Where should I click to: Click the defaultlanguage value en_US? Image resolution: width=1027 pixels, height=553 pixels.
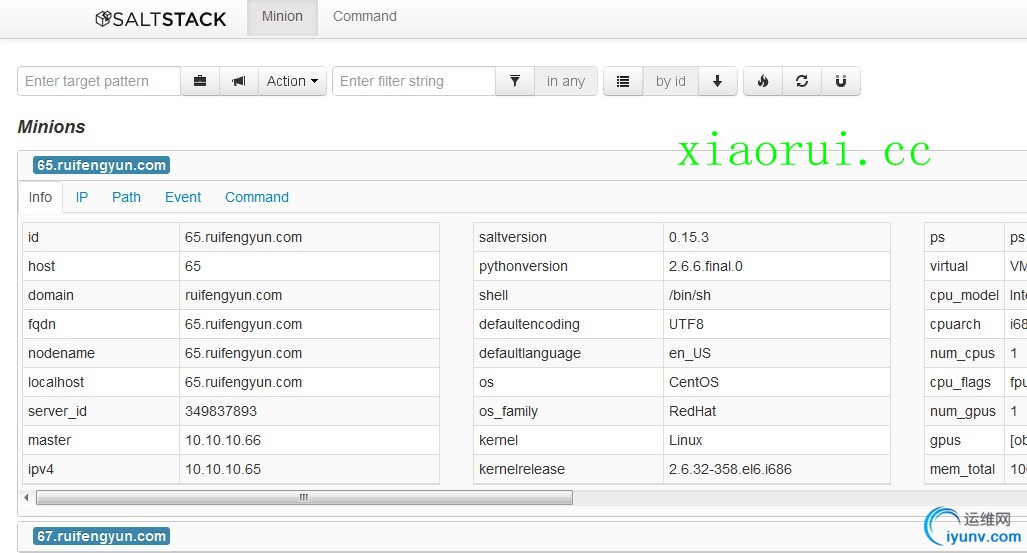point(690,353)
